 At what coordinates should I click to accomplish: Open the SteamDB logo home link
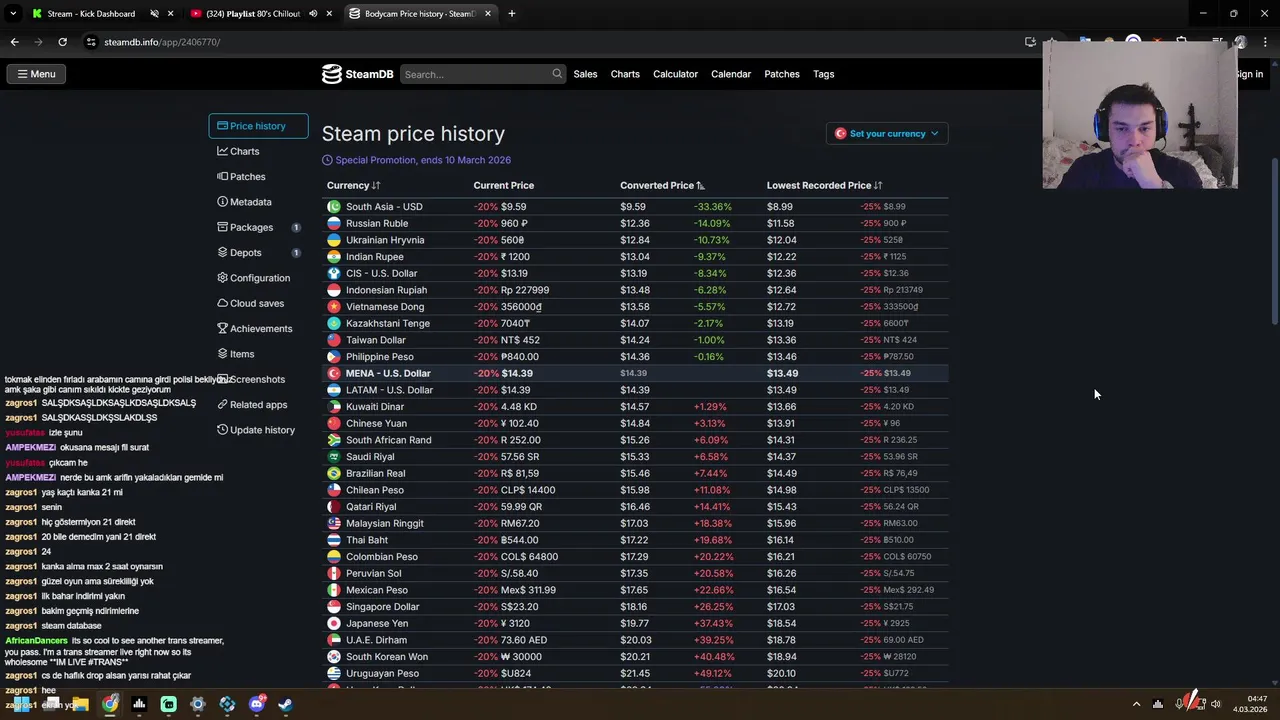357,74
